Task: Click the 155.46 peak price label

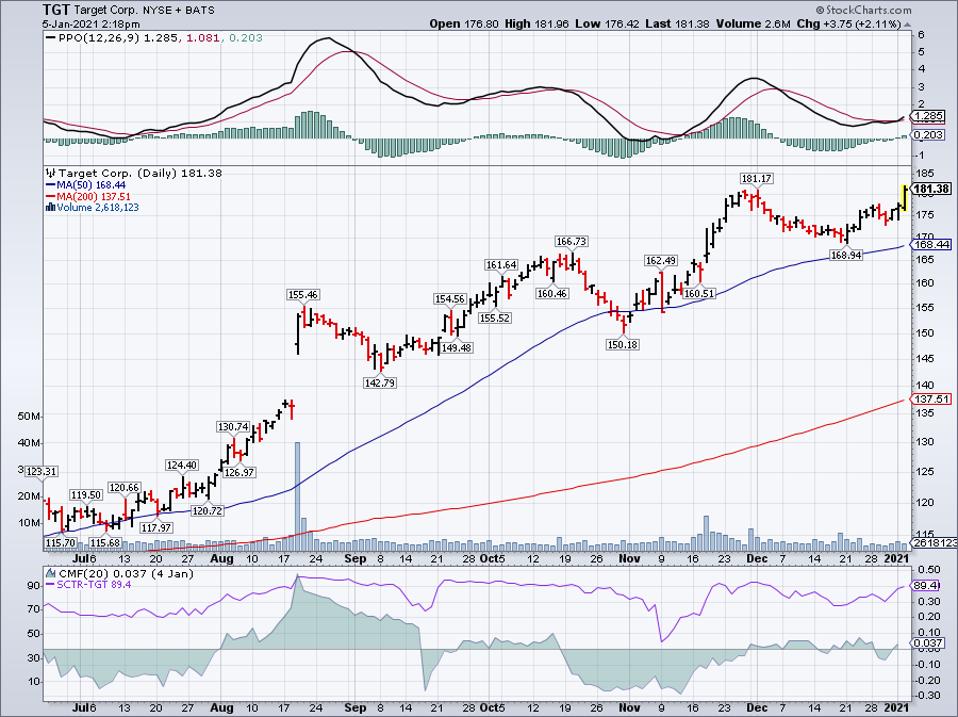Action: click(303, 294)
